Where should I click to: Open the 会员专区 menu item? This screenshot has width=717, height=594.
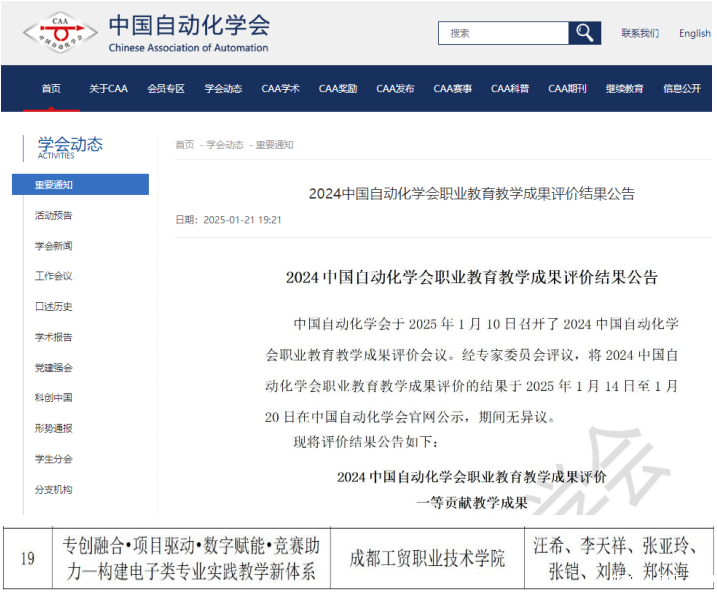coord(166,88)
